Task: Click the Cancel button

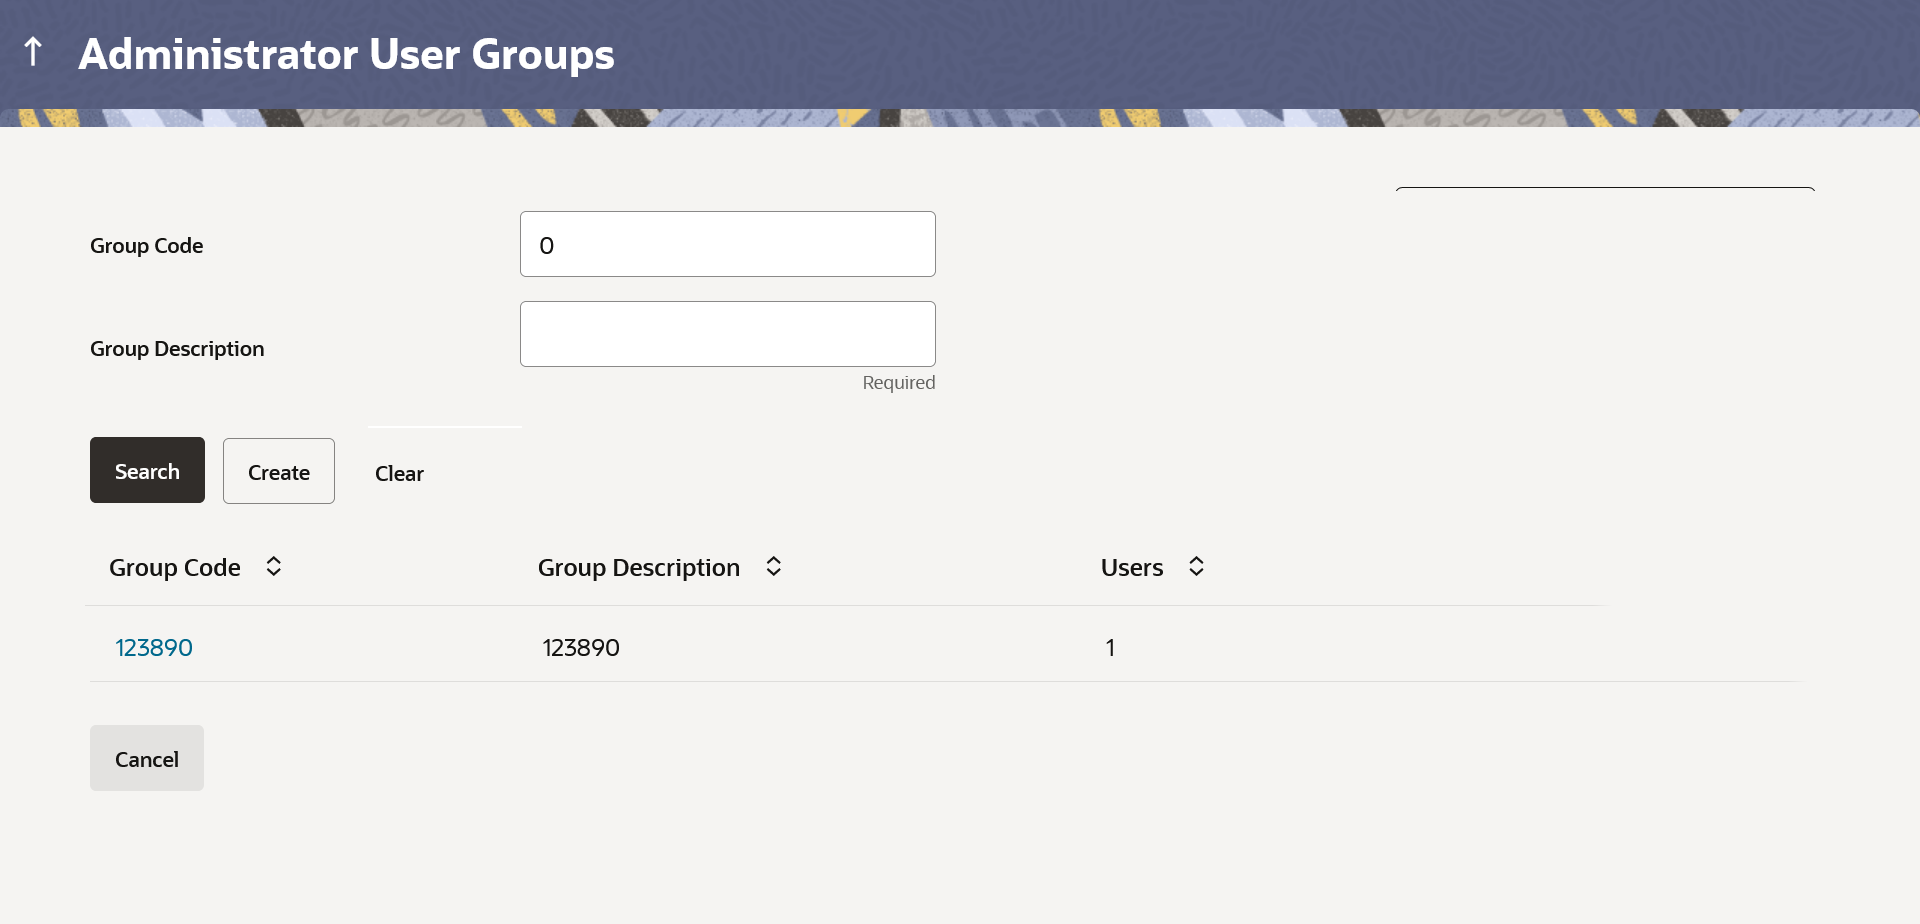Action: pyautogui.click(x=147, y=758)
